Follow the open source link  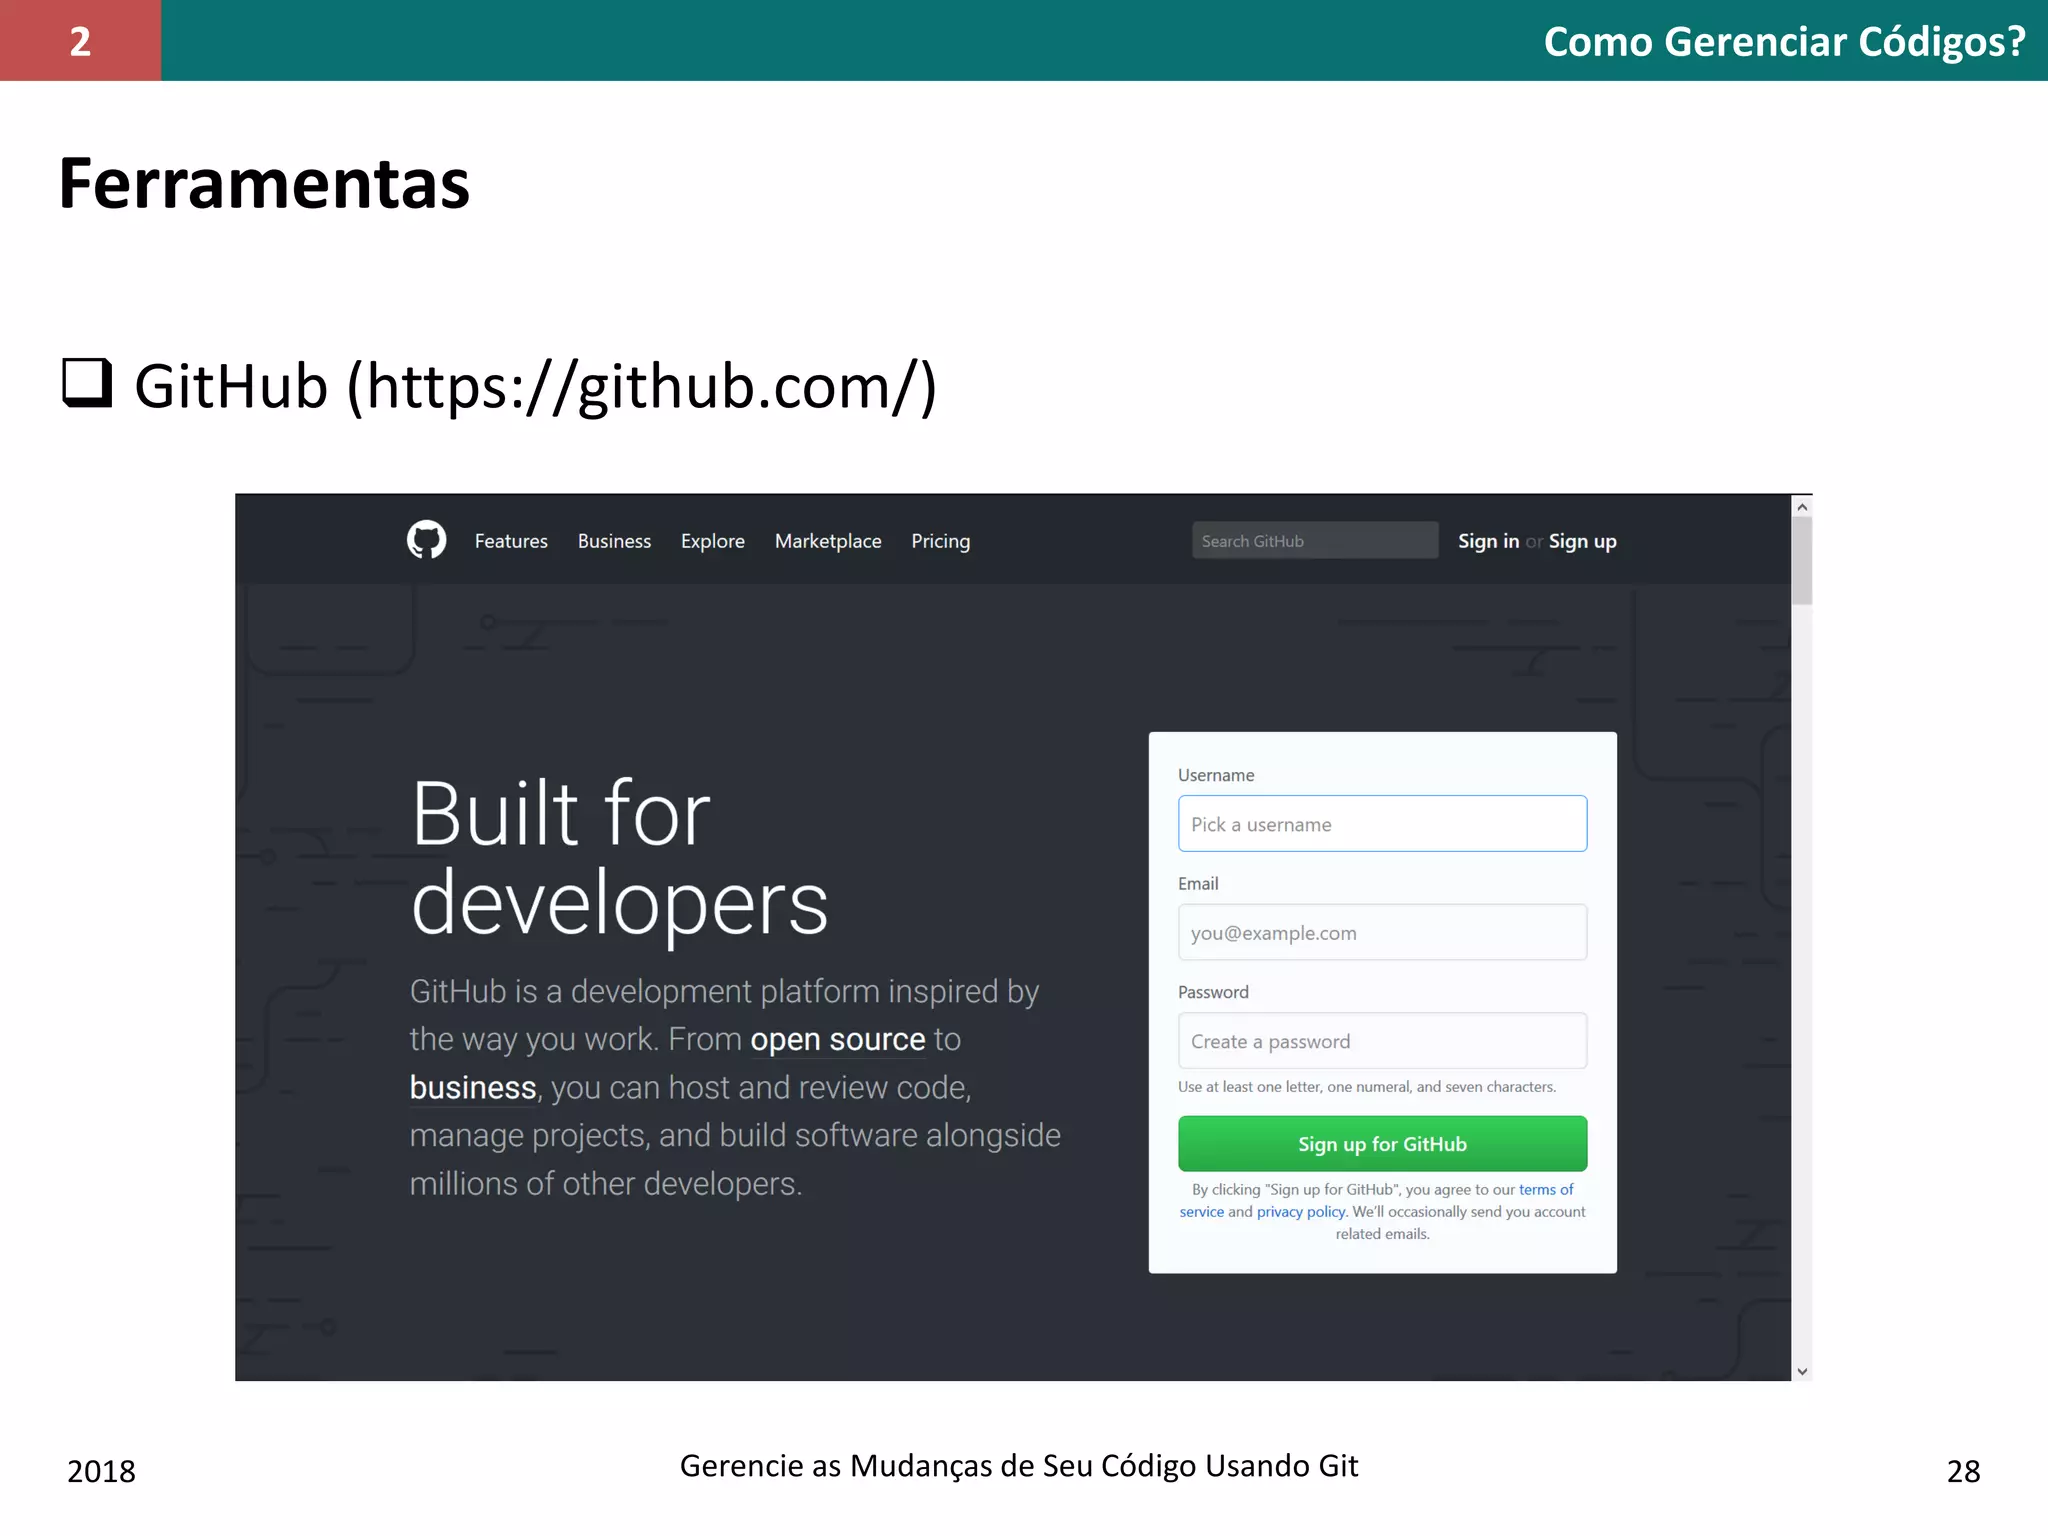[x=838, y=1040]
